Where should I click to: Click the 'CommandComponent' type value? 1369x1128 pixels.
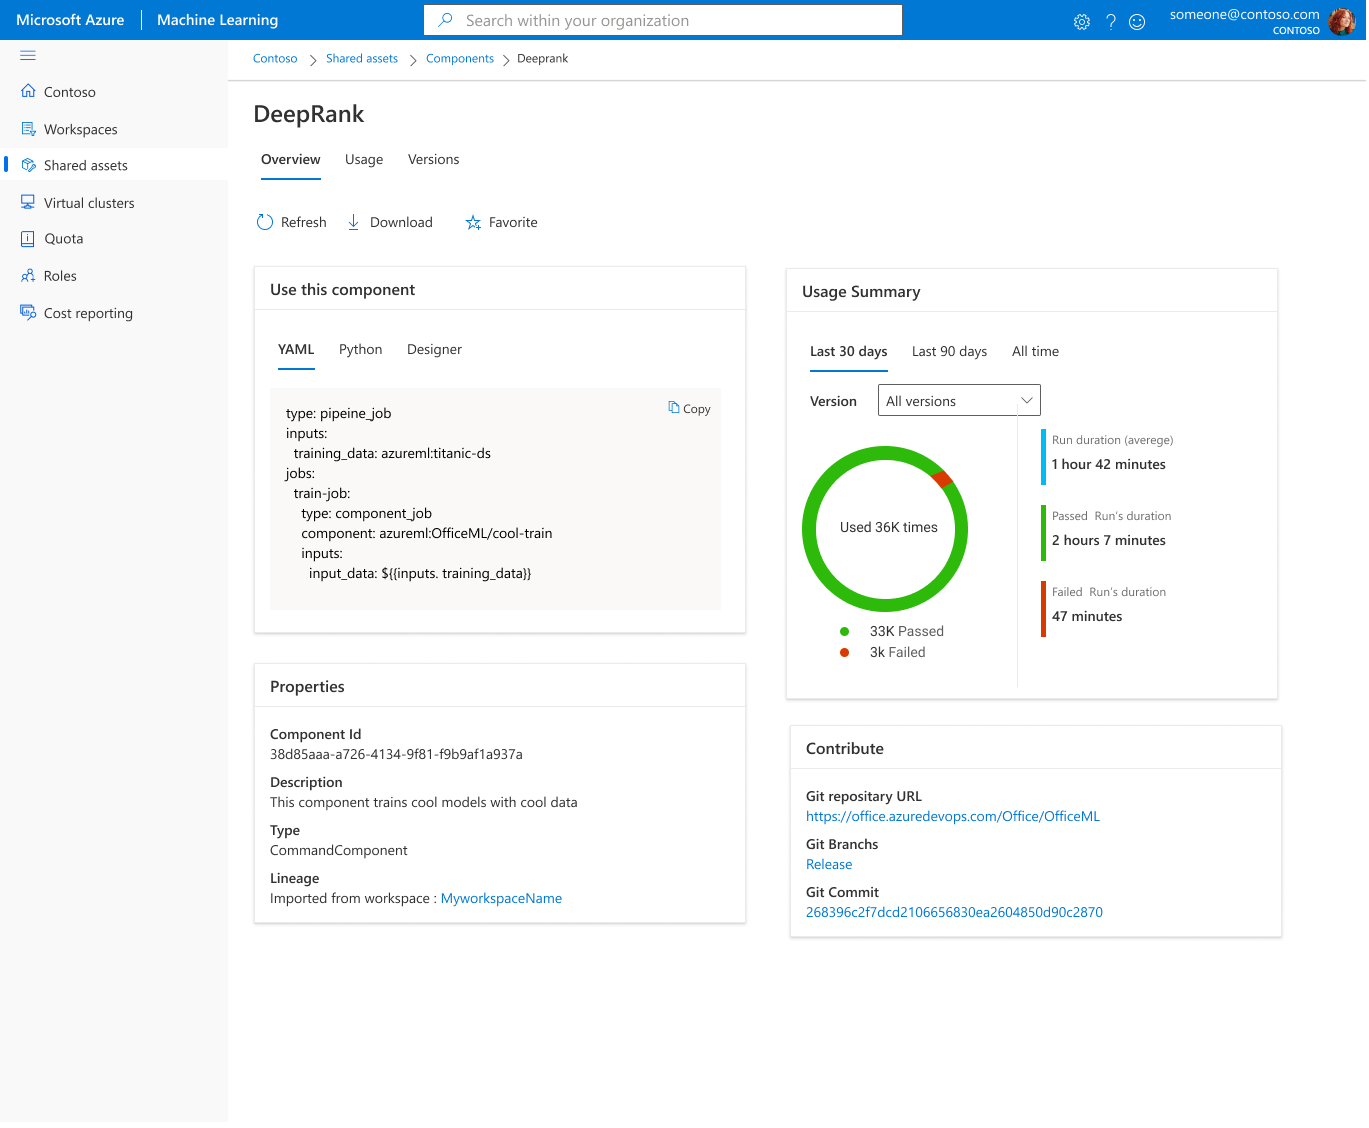tap(339, 850)
